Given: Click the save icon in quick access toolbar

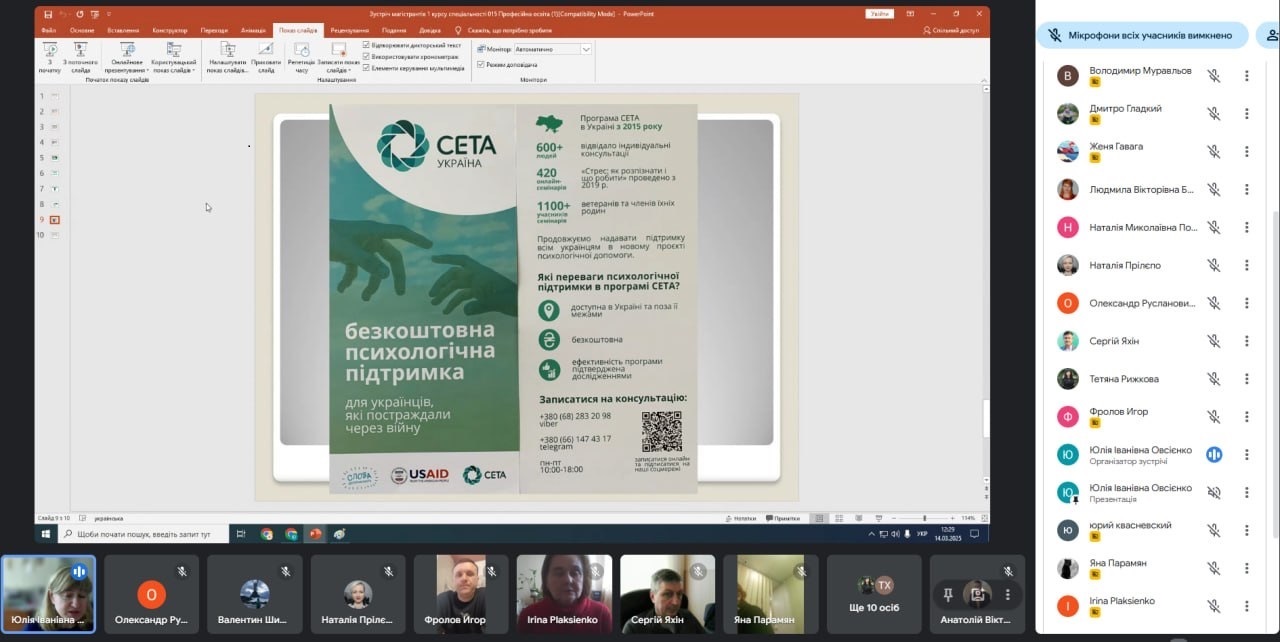Looking at the screenshot, I should (x=48, y=14).
